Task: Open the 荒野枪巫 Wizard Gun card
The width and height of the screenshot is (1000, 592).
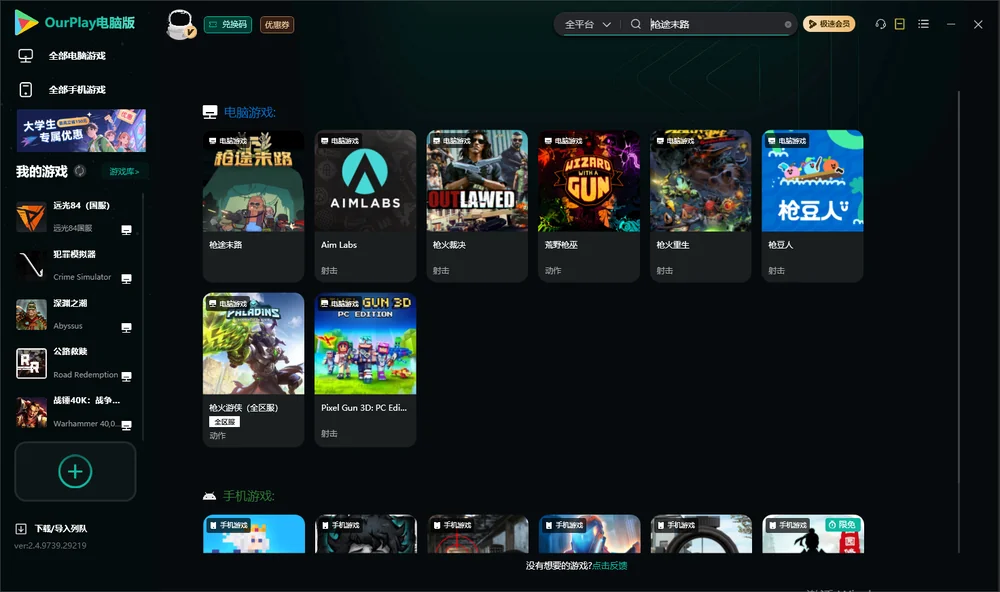Action: [x=589, y=206]
